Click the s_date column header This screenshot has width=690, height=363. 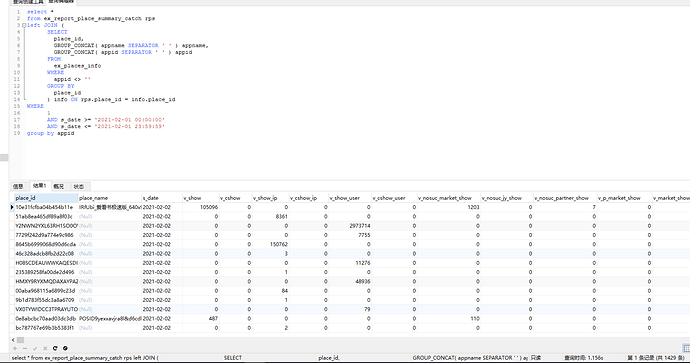coord(161,198)
